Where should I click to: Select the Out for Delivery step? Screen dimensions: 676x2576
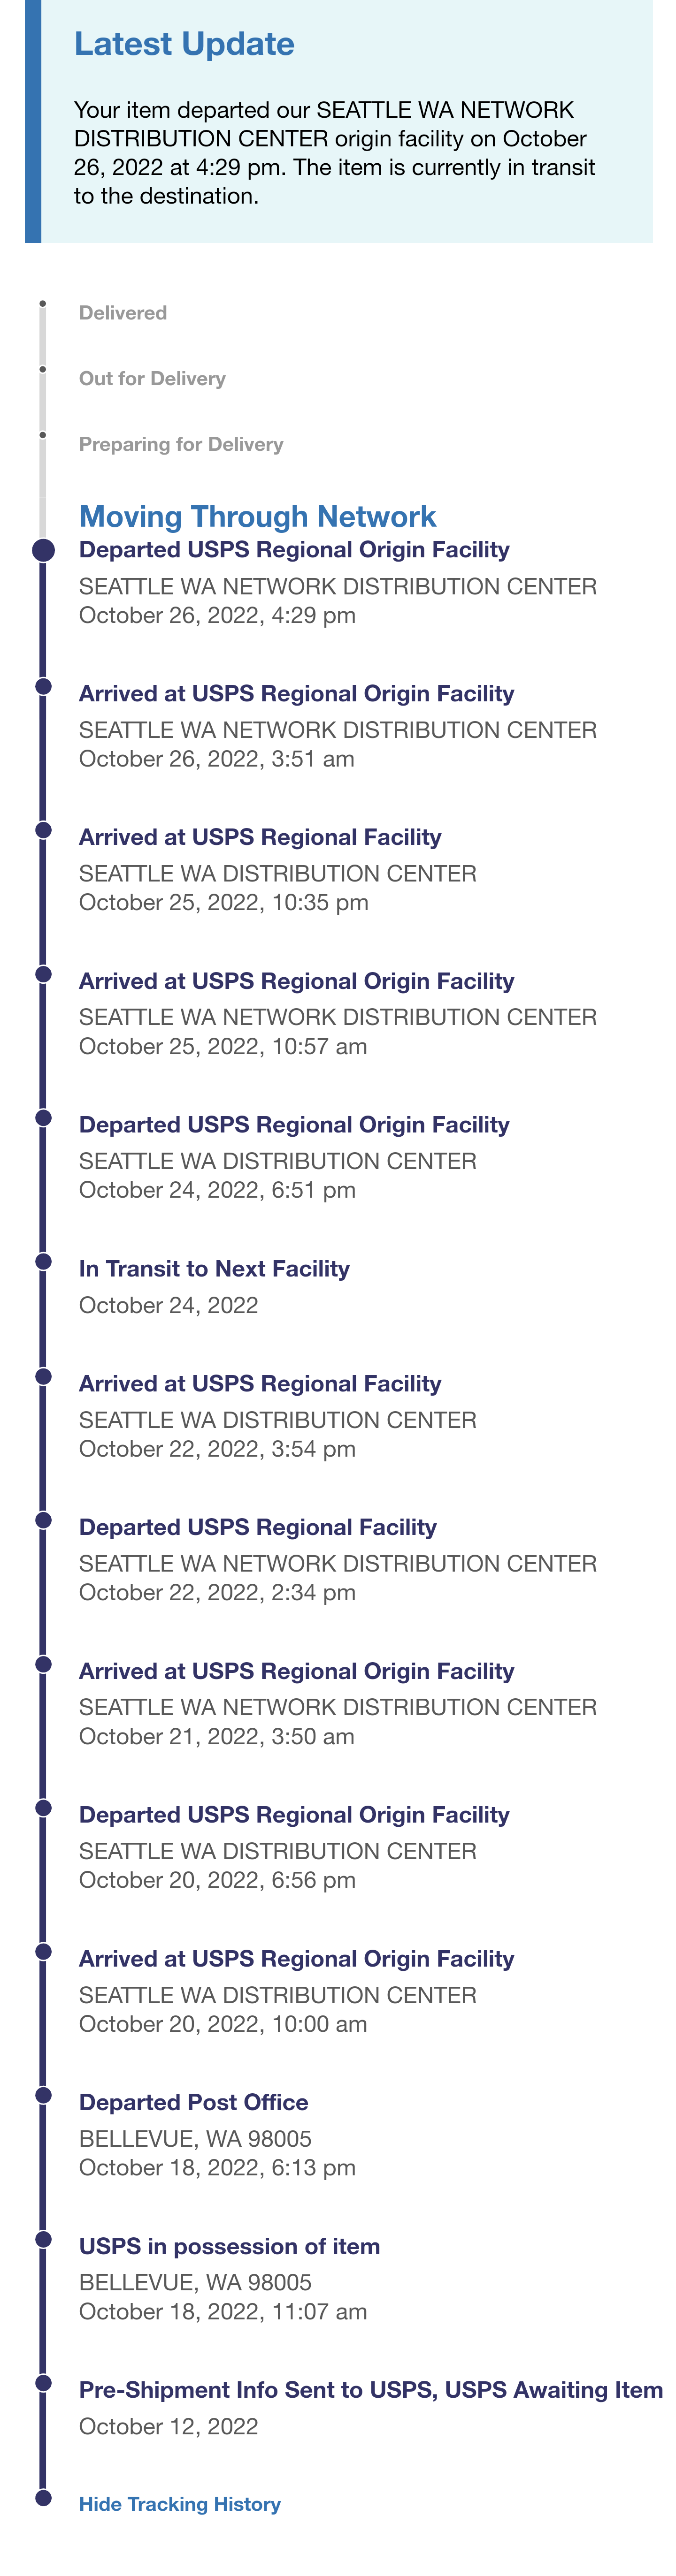pyautogui.click(x=152, y=378)
